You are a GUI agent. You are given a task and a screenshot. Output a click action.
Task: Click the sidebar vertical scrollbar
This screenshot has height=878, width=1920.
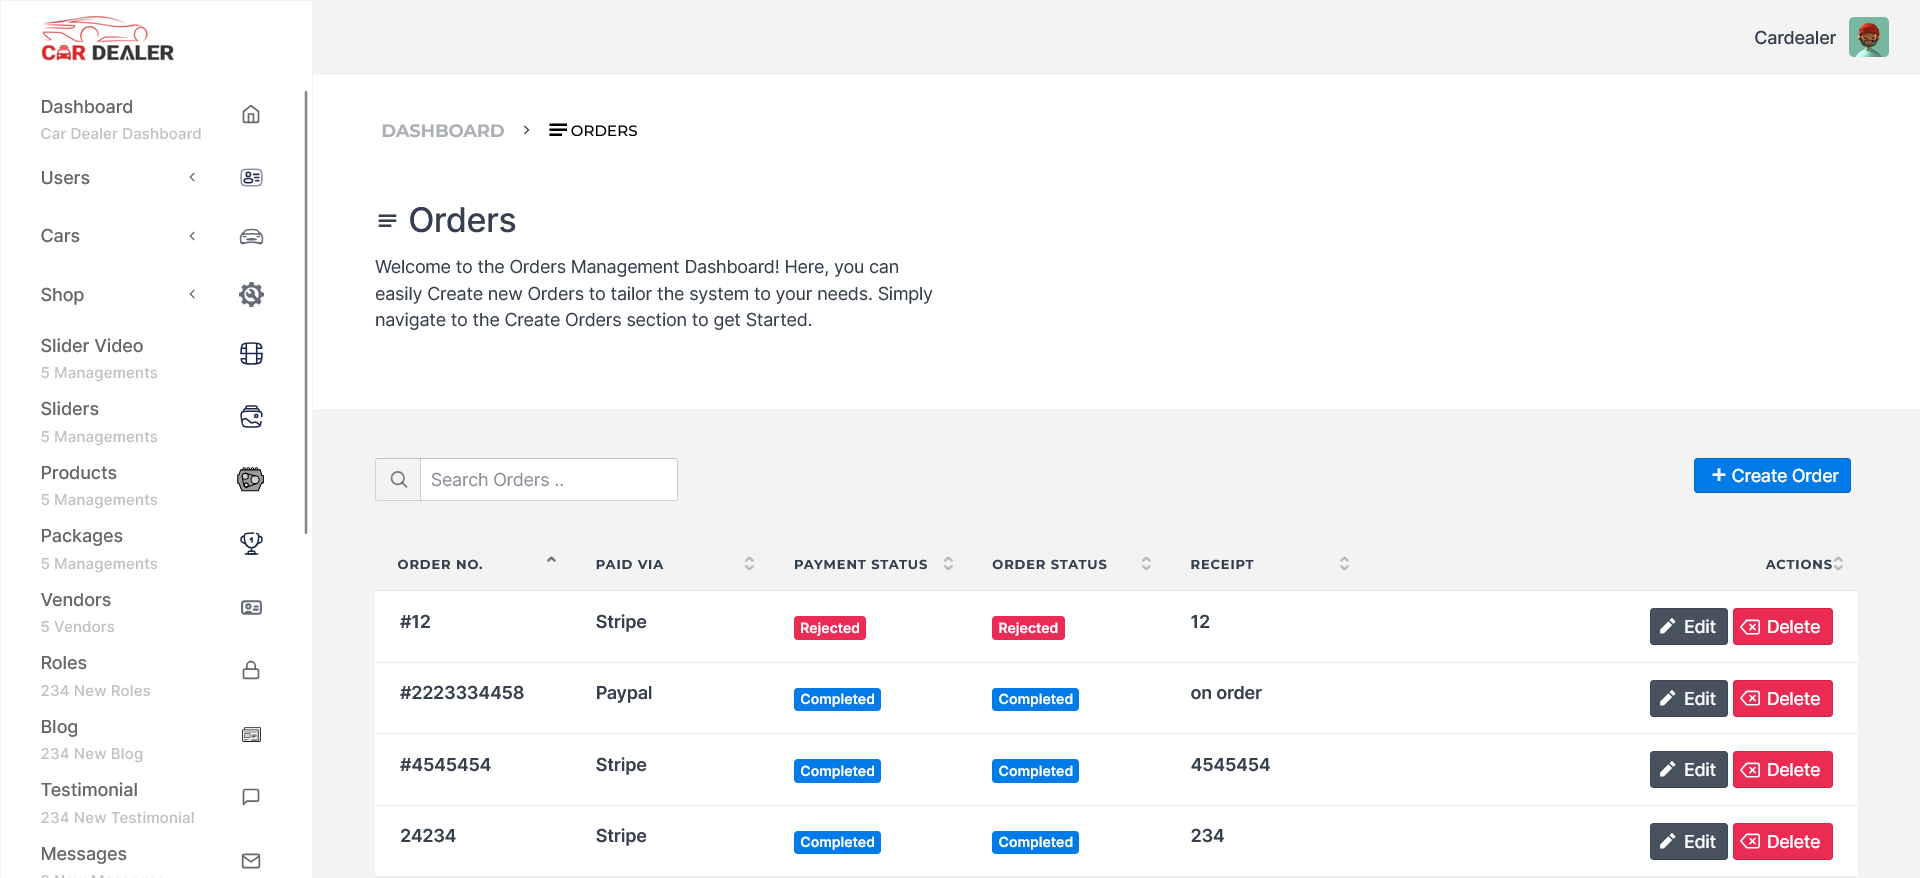coord(305,312)
